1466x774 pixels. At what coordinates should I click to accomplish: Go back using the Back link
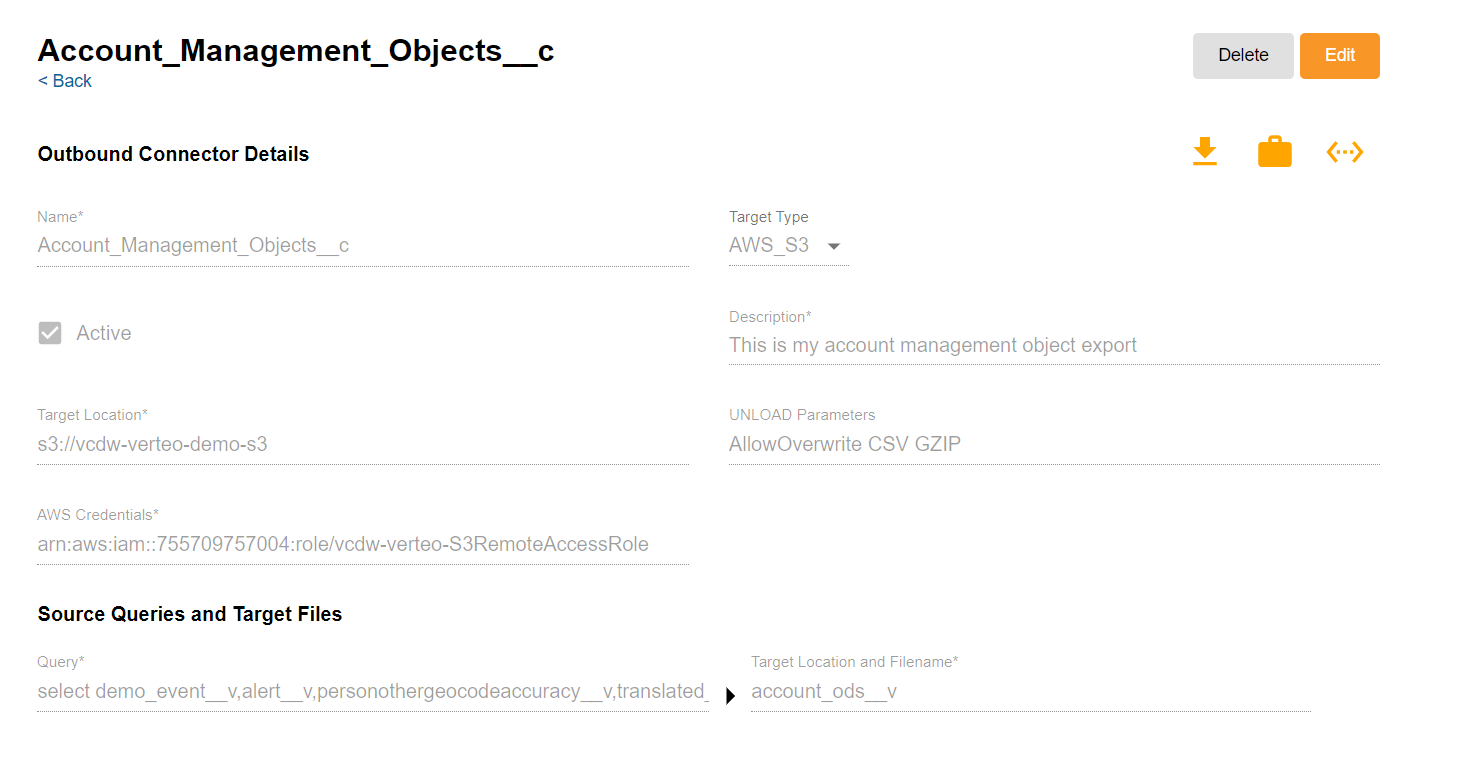65,81
